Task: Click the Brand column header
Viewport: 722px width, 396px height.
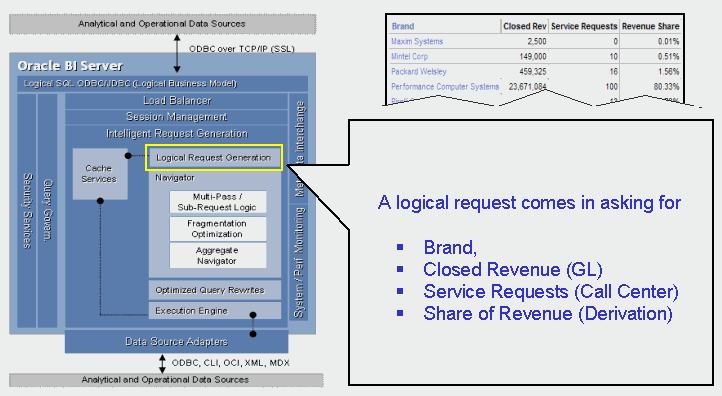Action: coord(403,26)
